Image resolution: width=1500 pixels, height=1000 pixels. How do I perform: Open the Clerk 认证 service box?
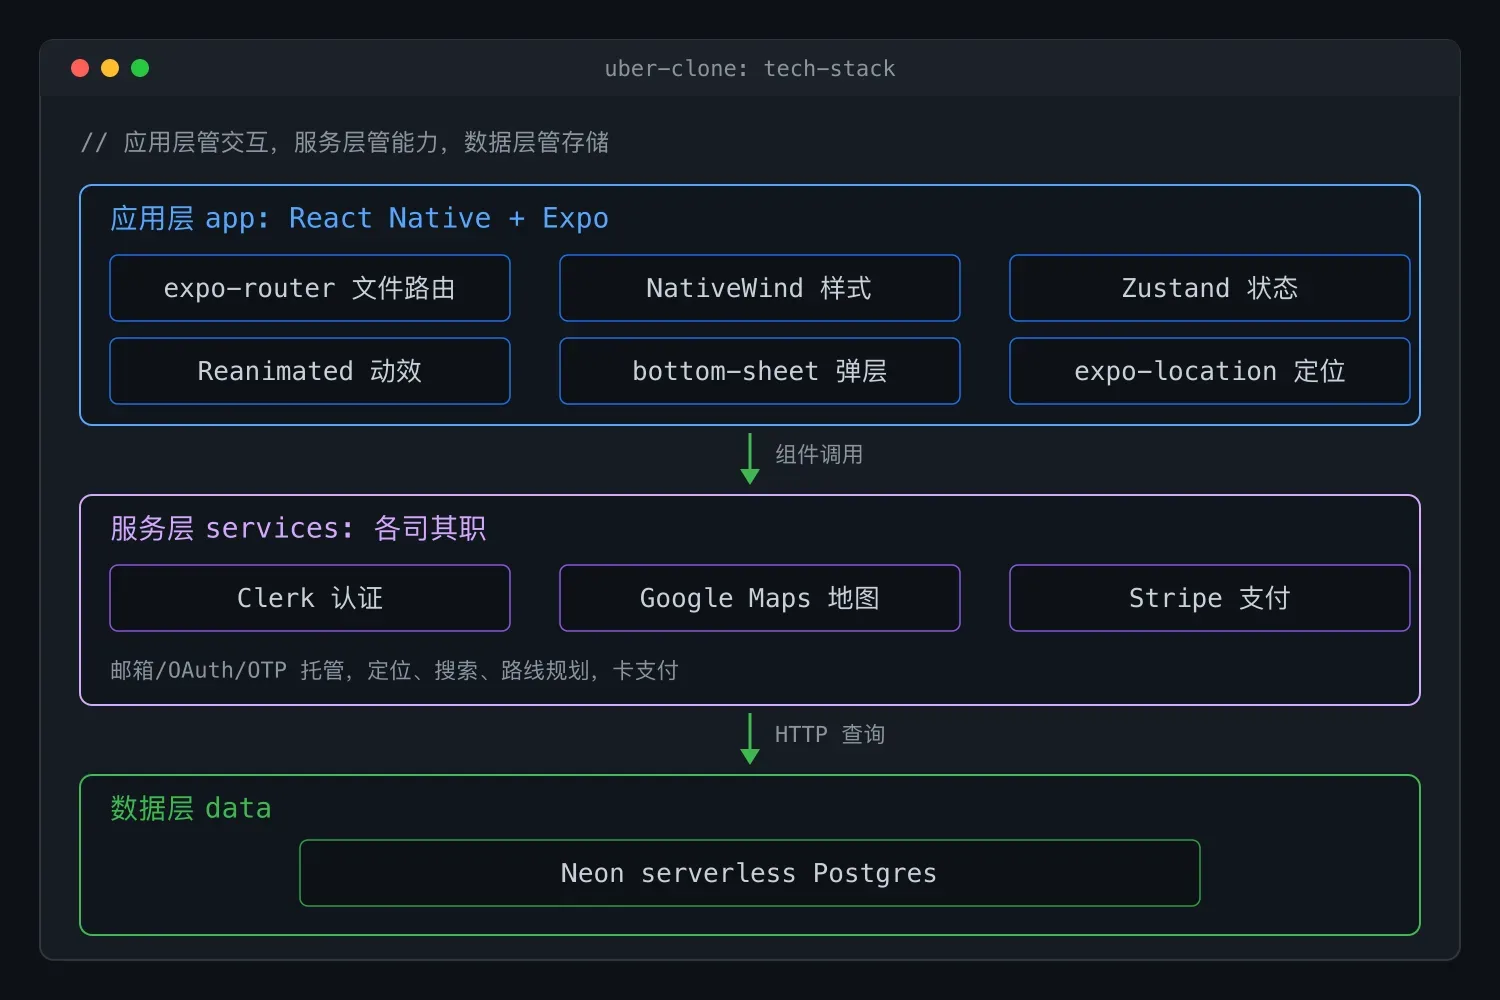pyautogui.click(x=310, y=598)
